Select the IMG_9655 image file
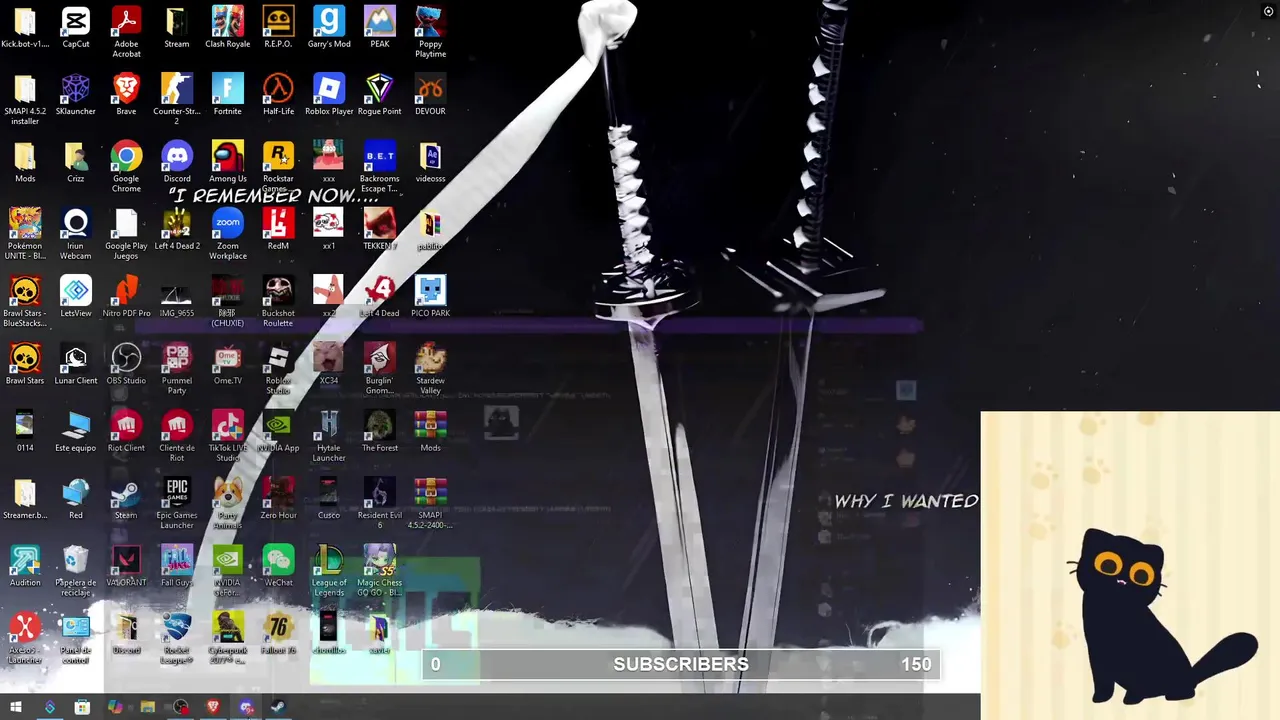The height and width of the screenshot is (720, 1280). pos(177,296)
